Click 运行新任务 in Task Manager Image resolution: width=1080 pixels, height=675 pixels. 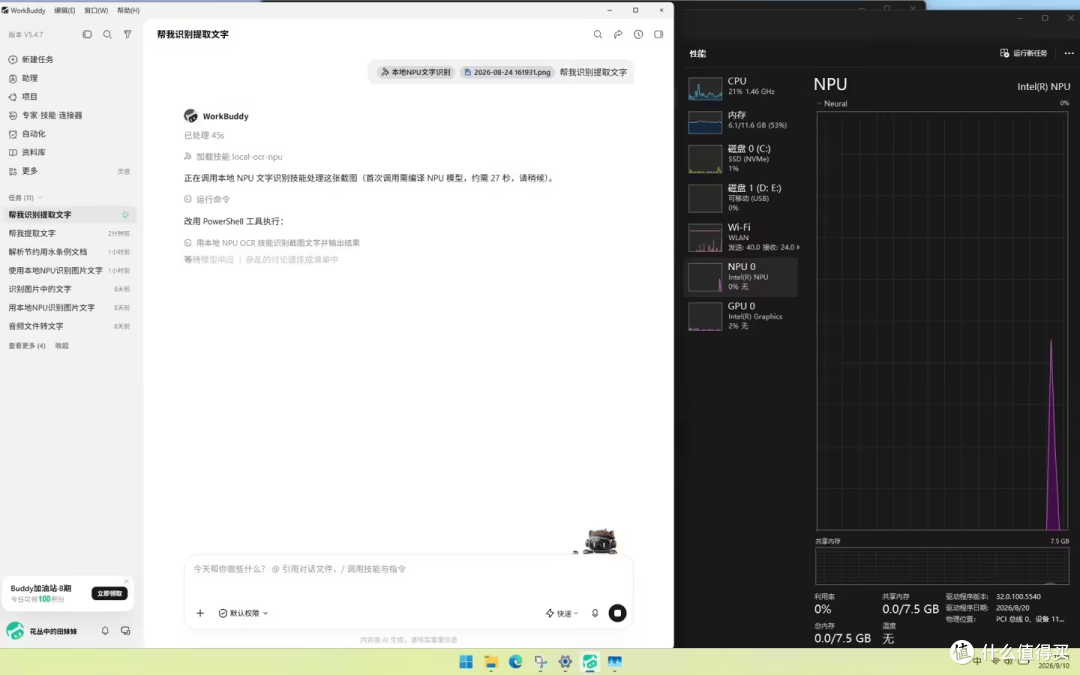1024,53
